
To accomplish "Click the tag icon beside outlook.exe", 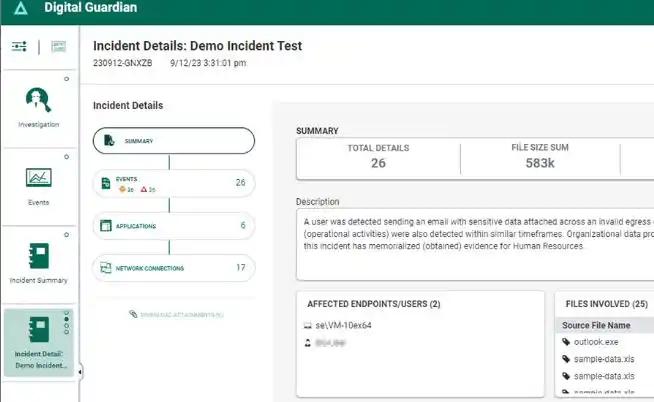I will click(566, 342).
